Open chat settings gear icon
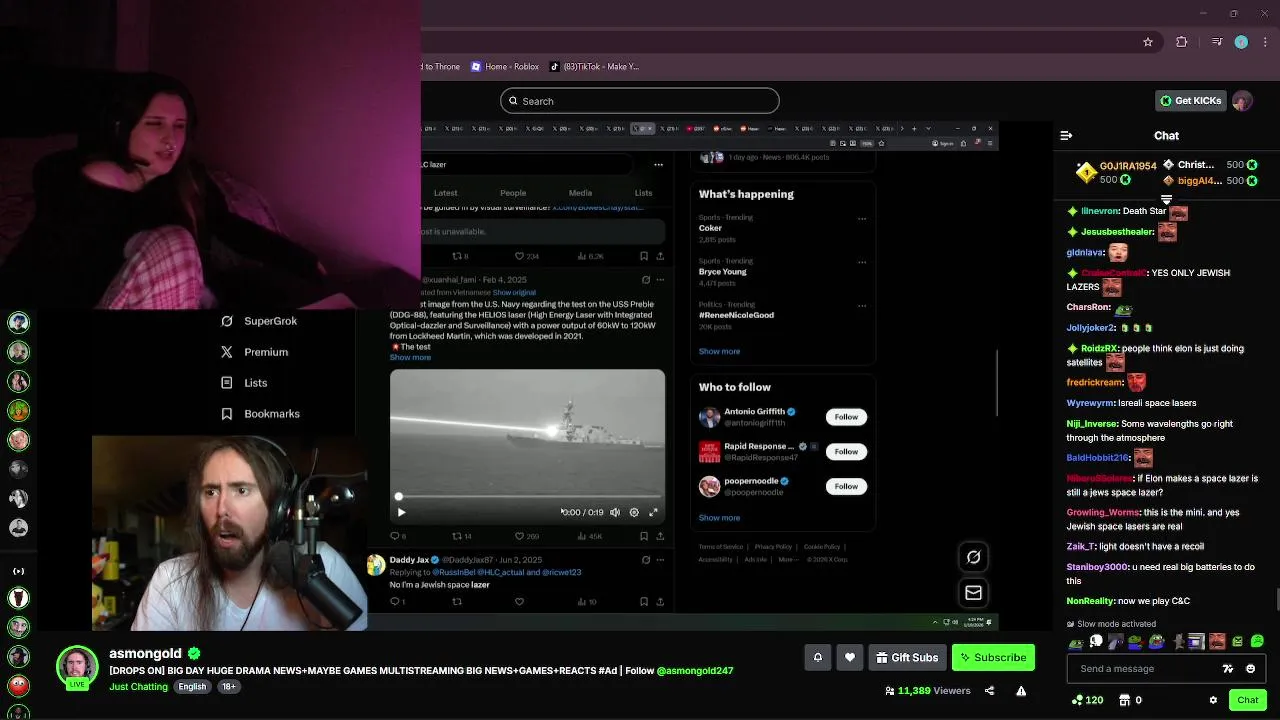Viewport: 1280px width, 720px height. tap(1213, 700)
